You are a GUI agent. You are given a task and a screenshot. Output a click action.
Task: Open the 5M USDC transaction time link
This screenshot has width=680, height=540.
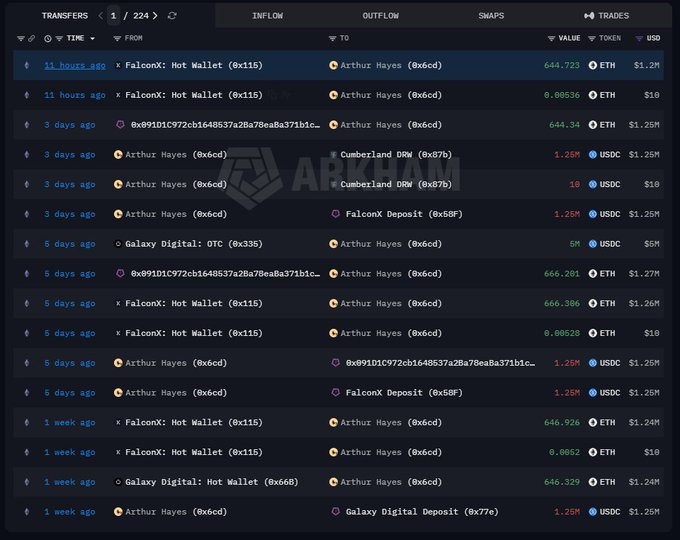[69, 244]
